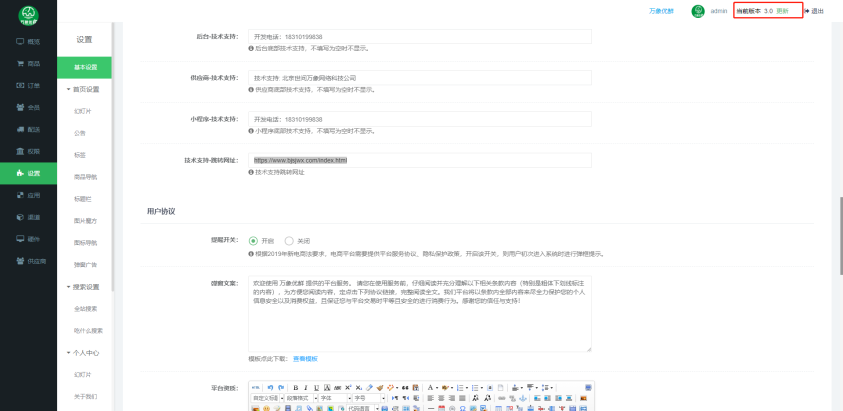The image size is (843, 411).
Task: Center align text in editor
Action: pyautogui.click(x=441, y=398)
